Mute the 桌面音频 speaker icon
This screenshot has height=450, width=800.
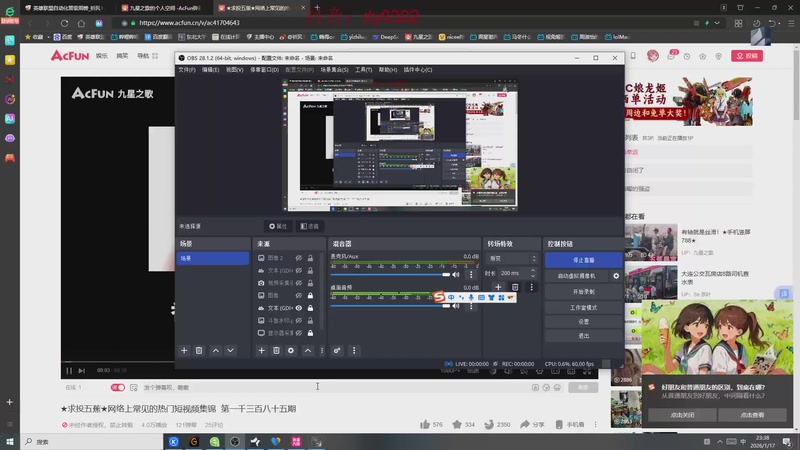point(456,306)
